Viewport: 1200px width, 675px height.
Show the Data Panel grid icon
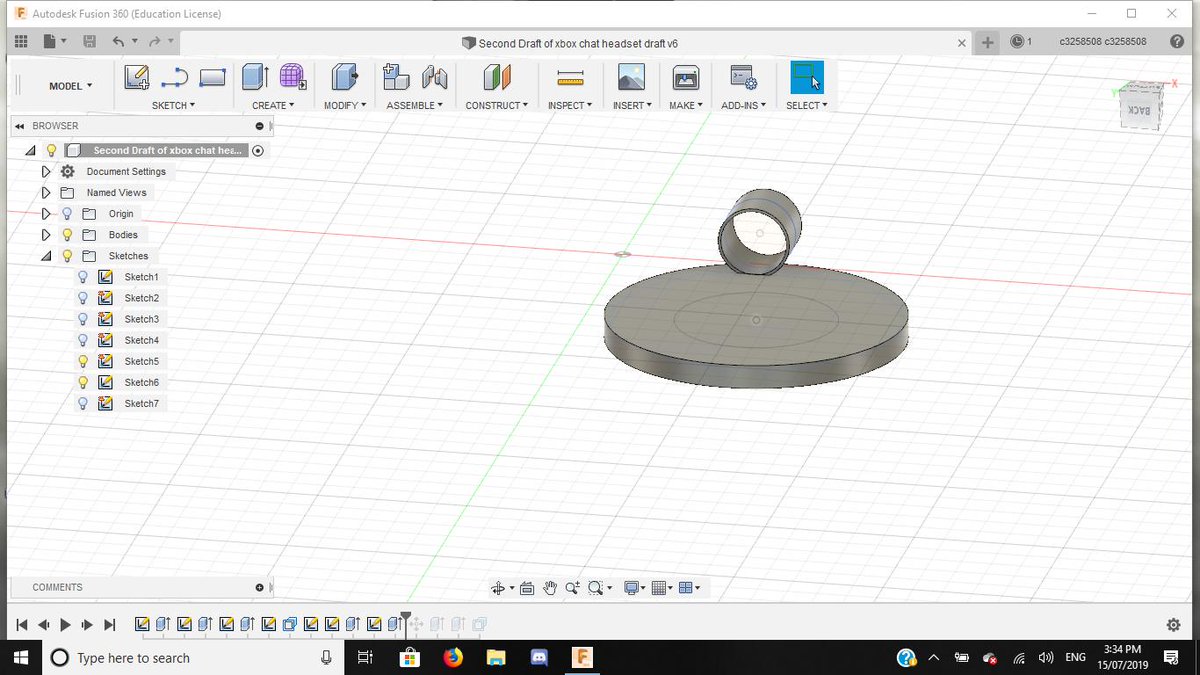(x=21, y=42)
